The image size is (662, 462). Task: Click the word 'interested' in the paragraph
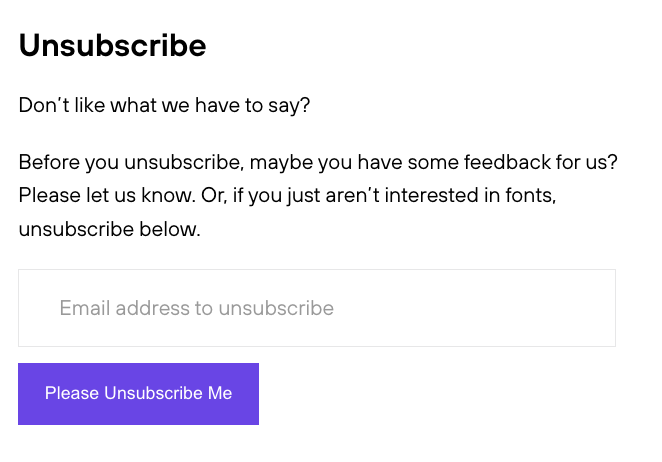coord(431,196)
